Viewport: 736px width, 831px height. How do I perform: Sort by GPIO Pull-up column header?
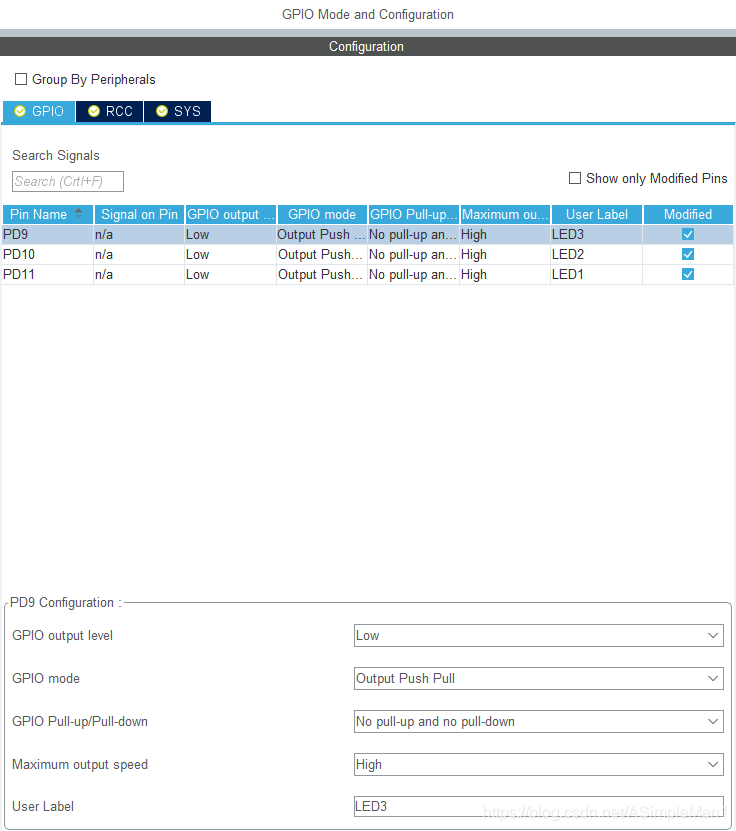click(x=414, y=214)
